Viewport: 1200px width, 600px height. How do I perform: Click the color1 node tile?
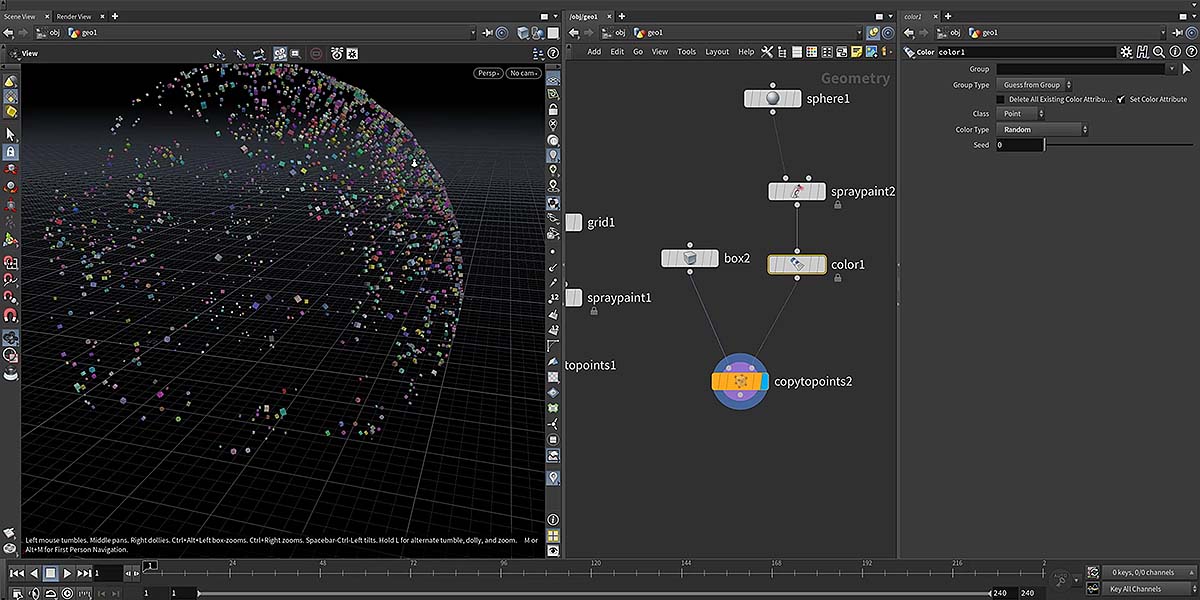pyautogui.click(x=797, y=264)
